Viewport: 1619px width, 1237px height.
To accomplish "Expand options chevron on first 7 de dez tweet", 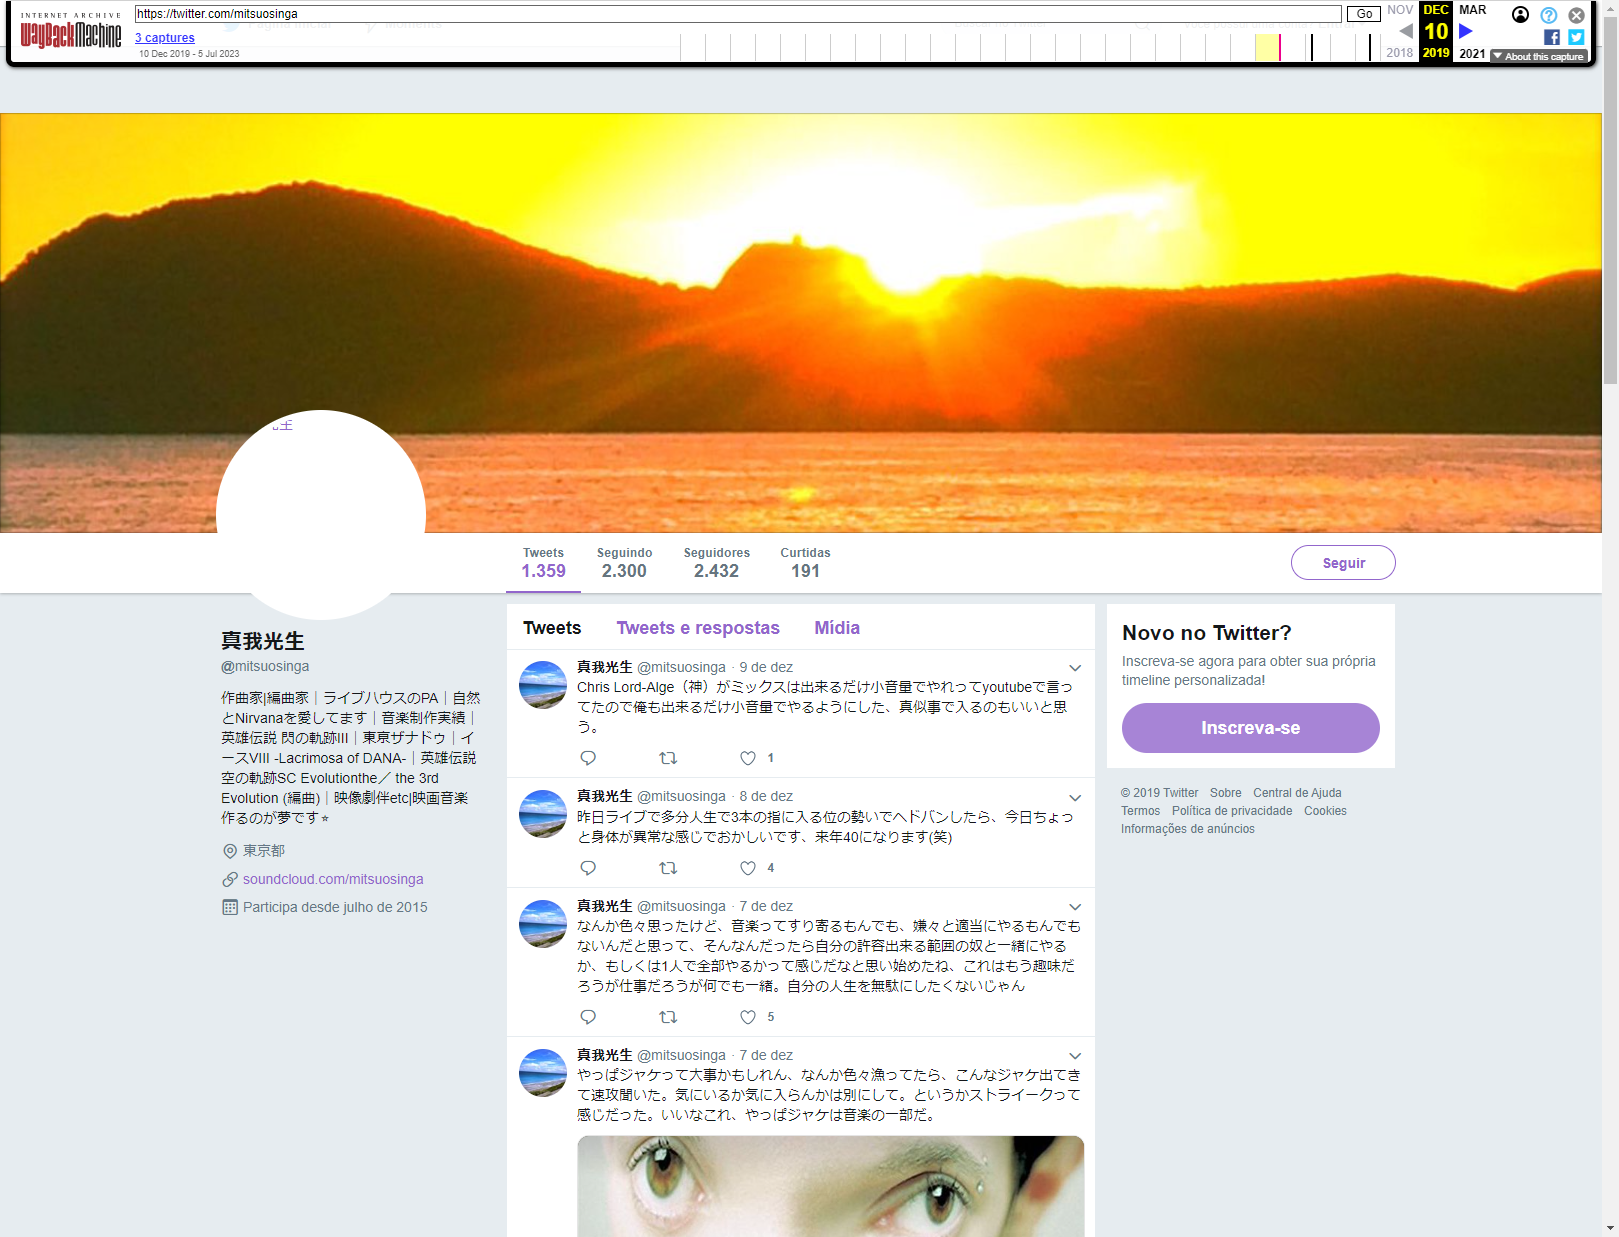I will click(x=1075, y=907).
